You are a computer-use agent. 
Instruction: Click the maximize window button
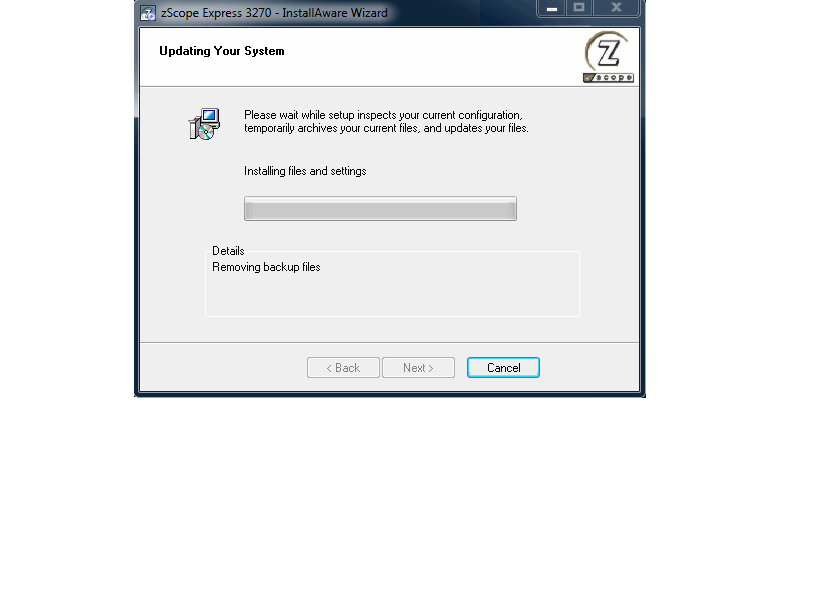pos(579,9)
